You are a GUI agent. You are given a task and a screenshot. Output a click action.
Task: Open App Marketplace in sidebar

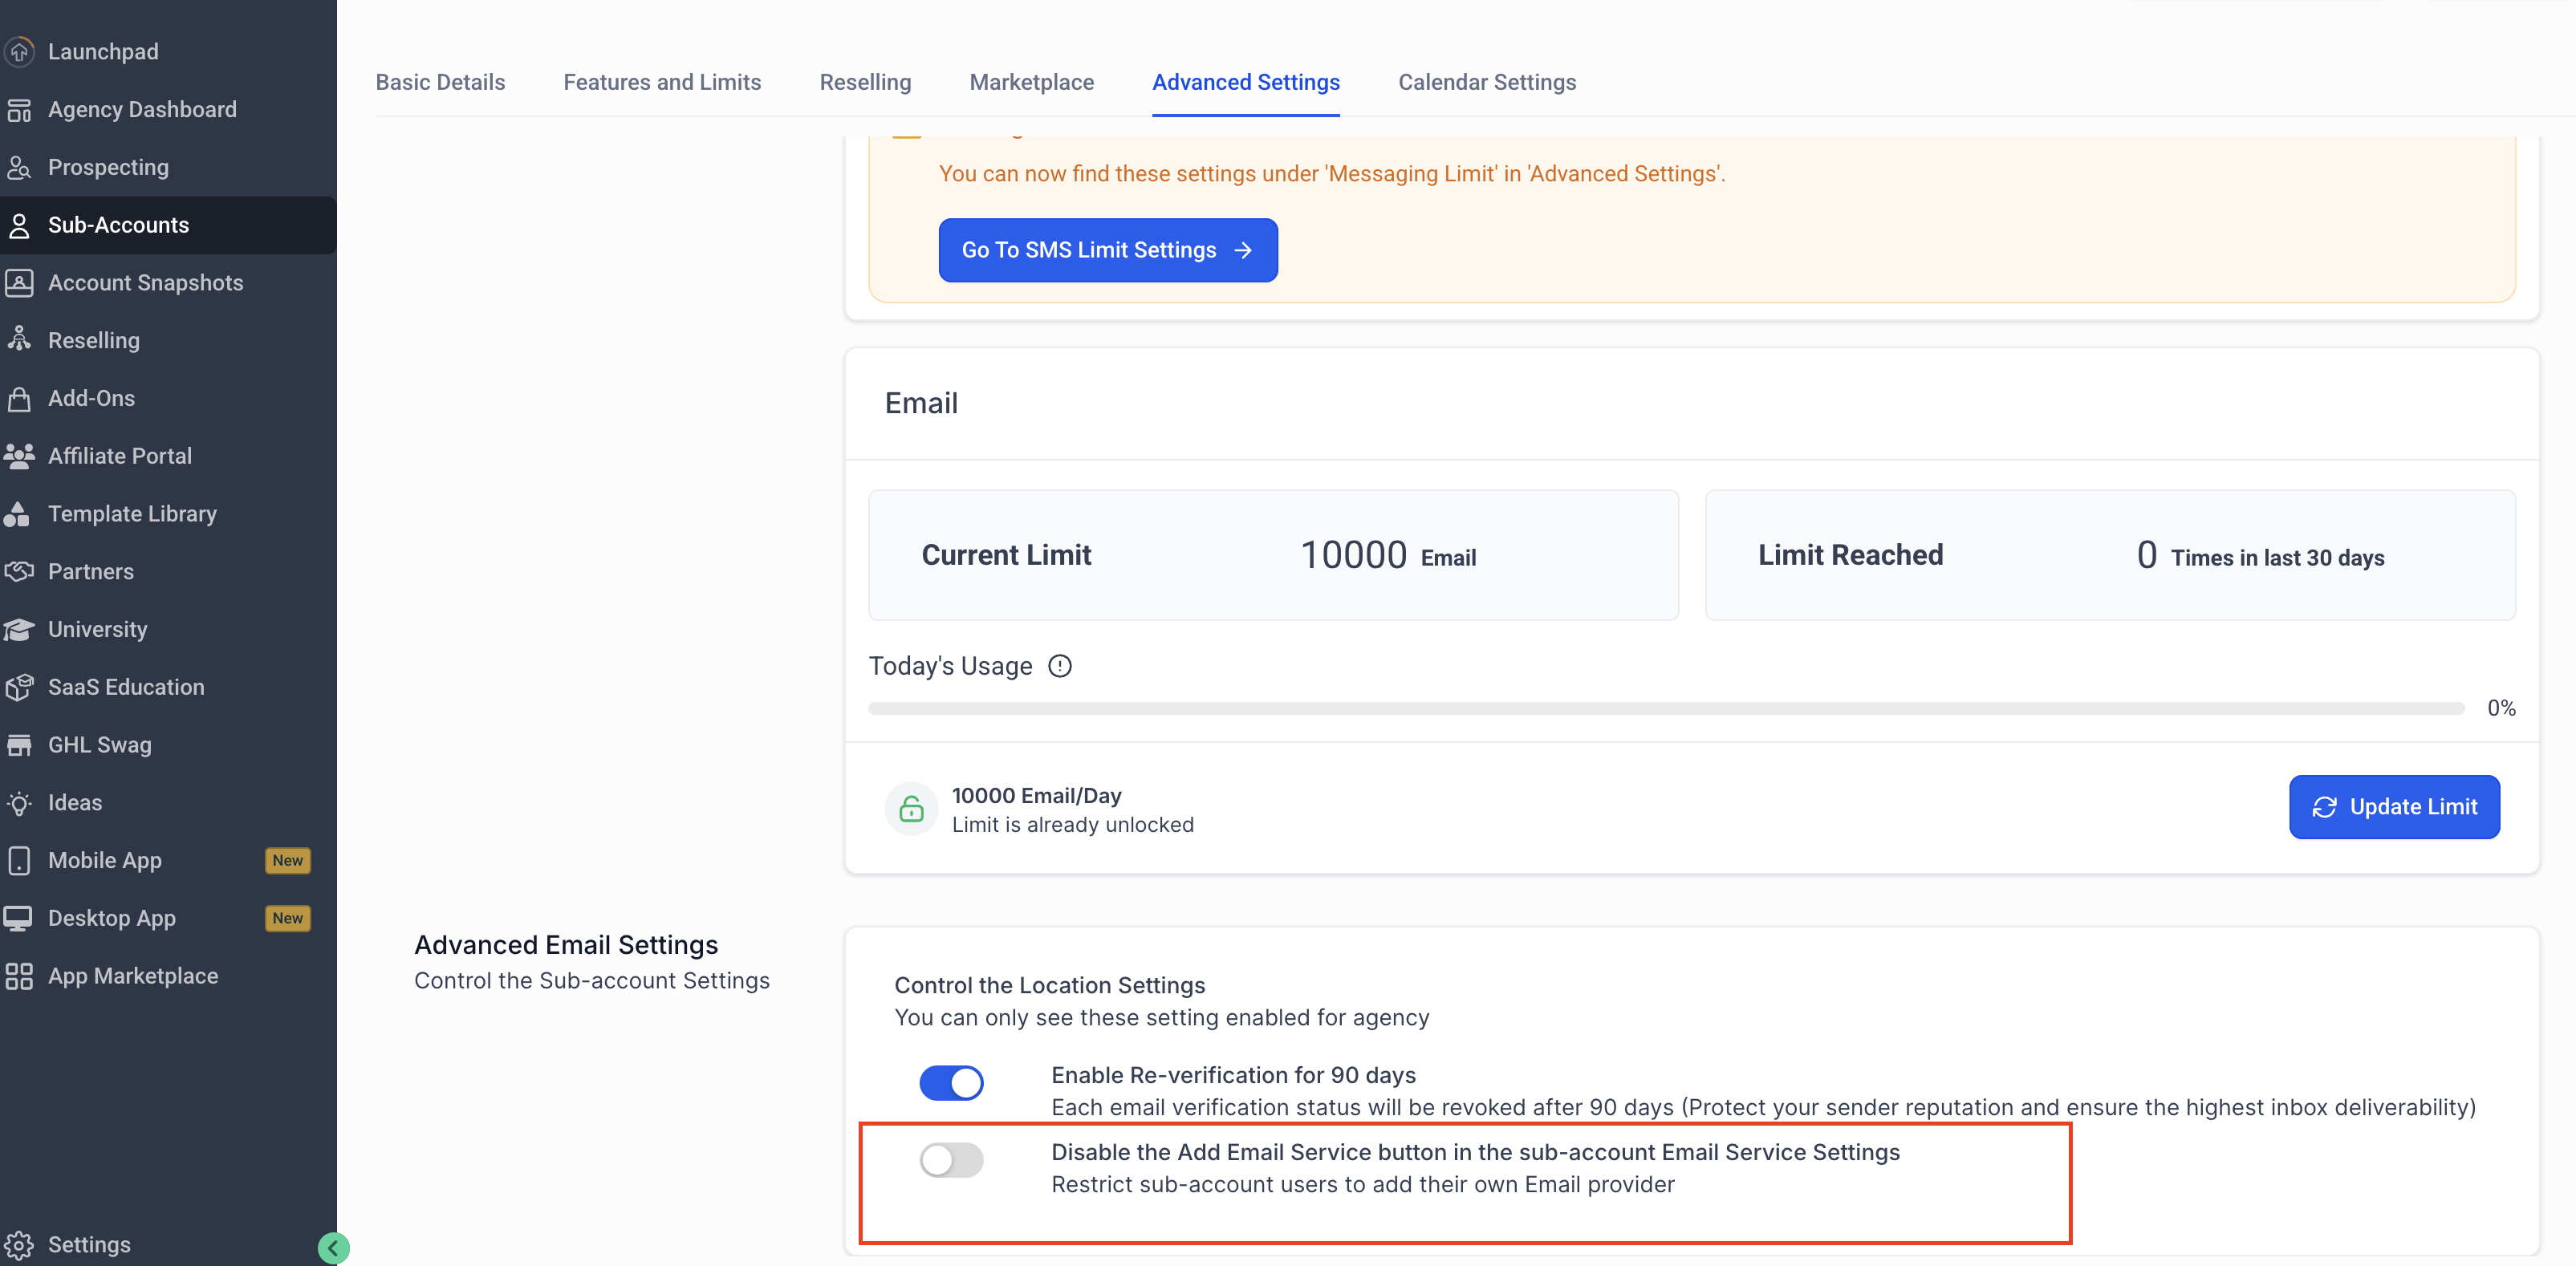coord(132,976)
